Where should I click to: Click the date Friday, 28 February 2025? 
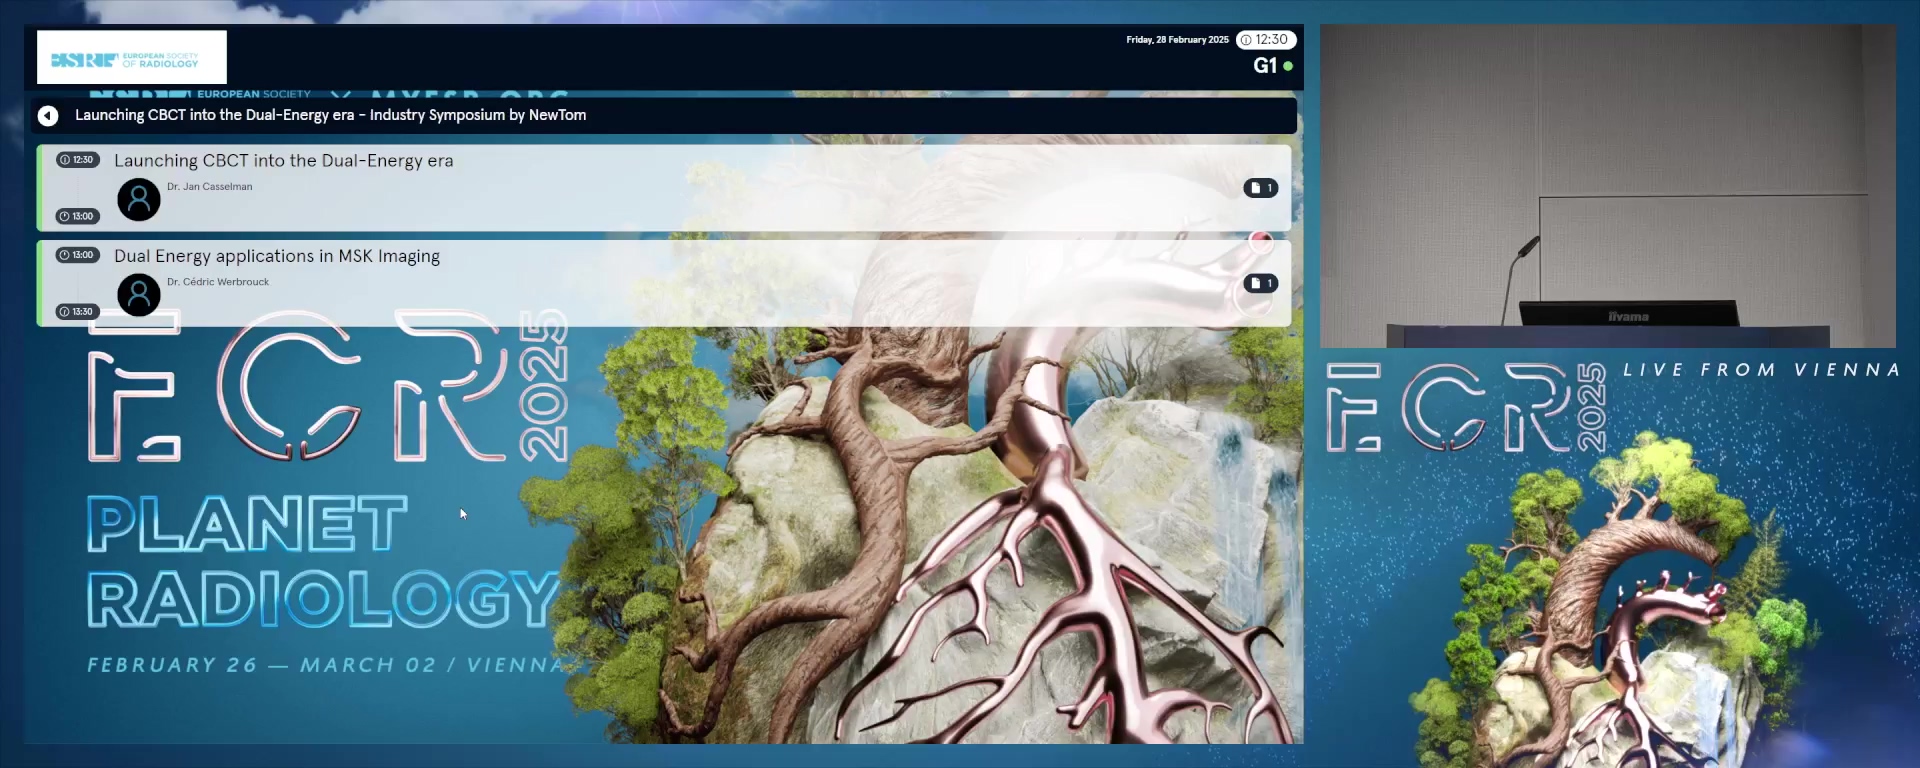point(1177,40)
